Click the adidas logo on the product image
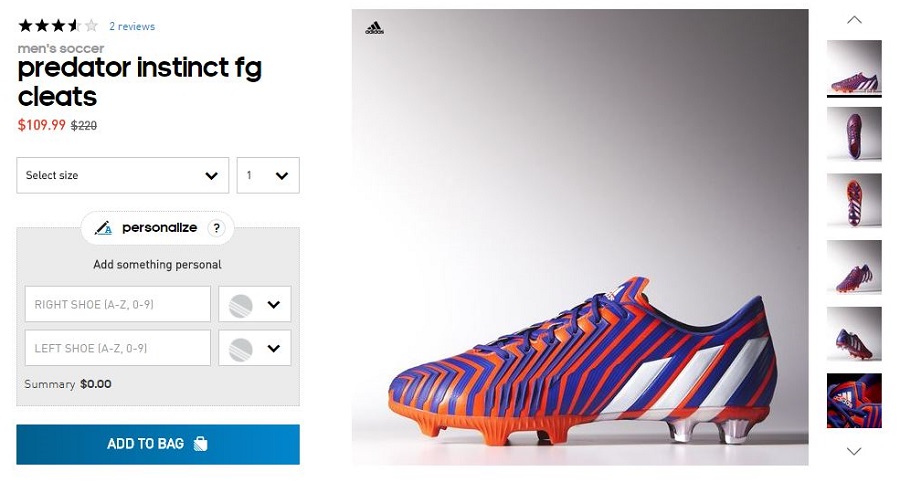Screen dimensions: 900x482 pos(374,28)
